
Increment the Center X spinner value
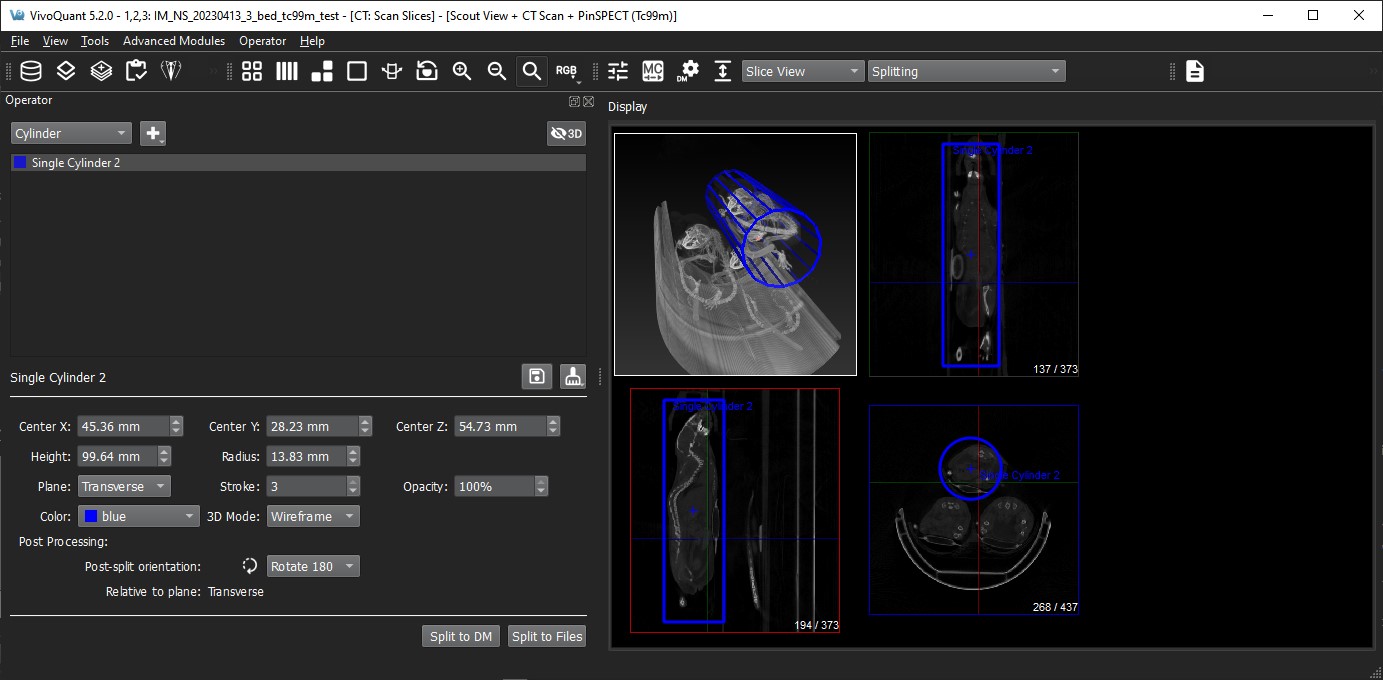[x=177, y=422]
